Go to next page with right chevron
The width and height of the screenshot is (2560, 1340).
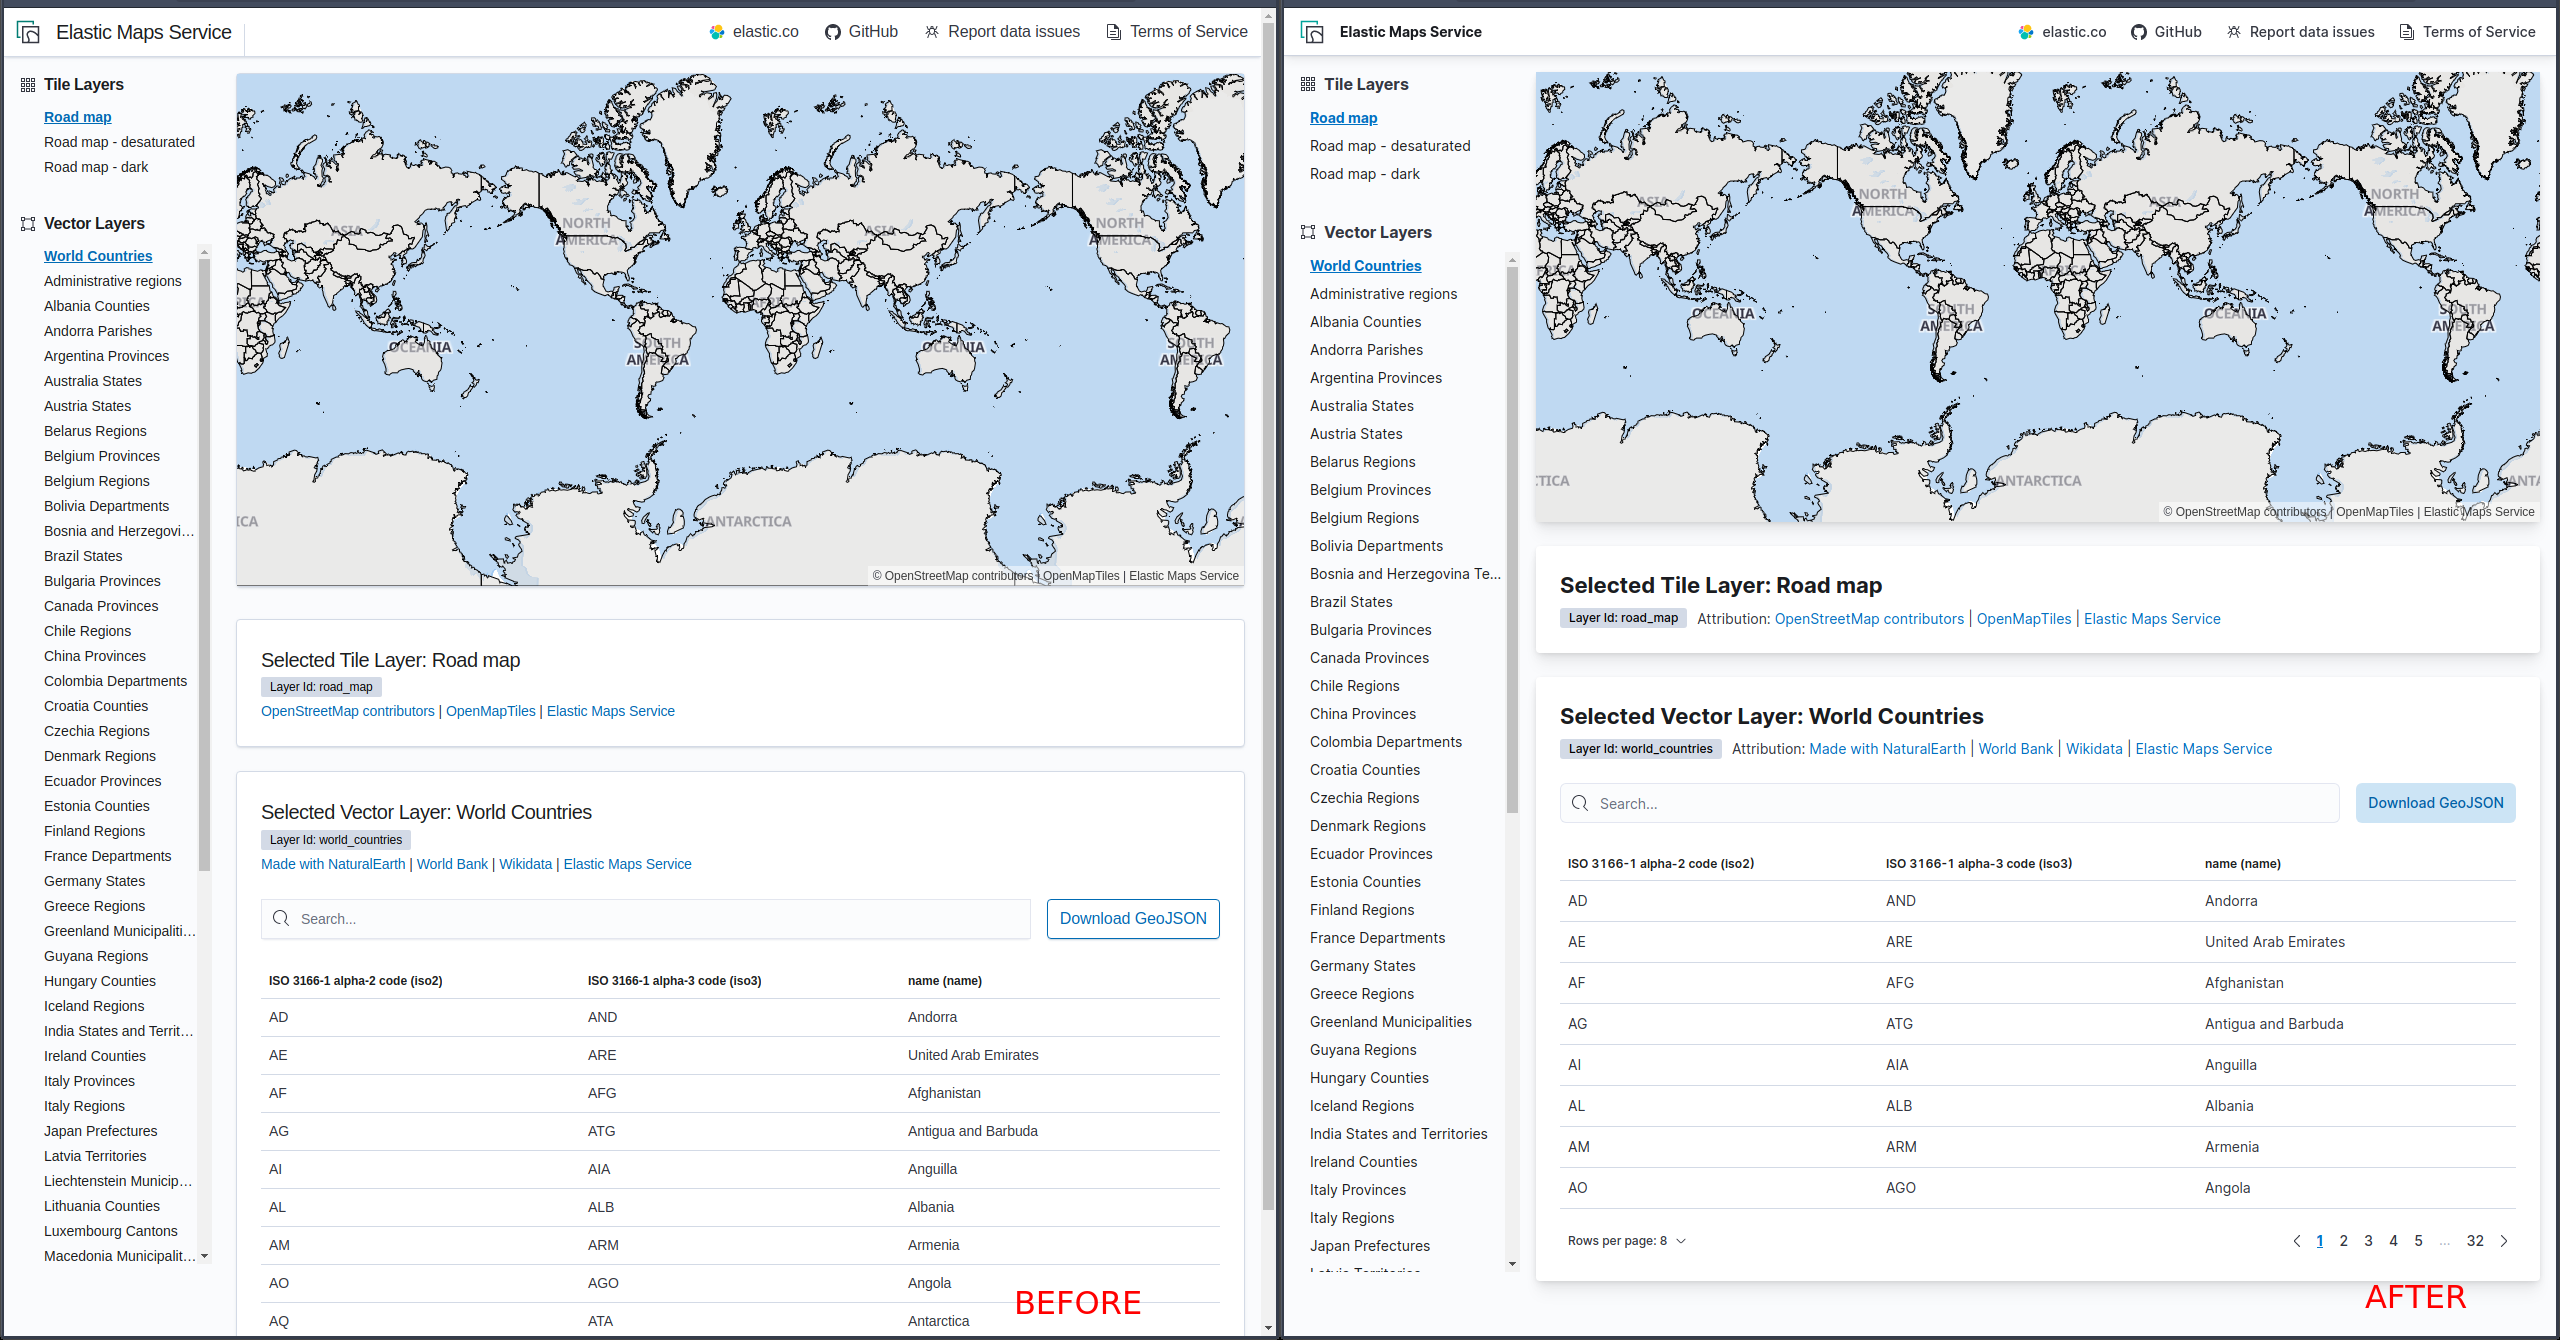coord(2504,1241)
